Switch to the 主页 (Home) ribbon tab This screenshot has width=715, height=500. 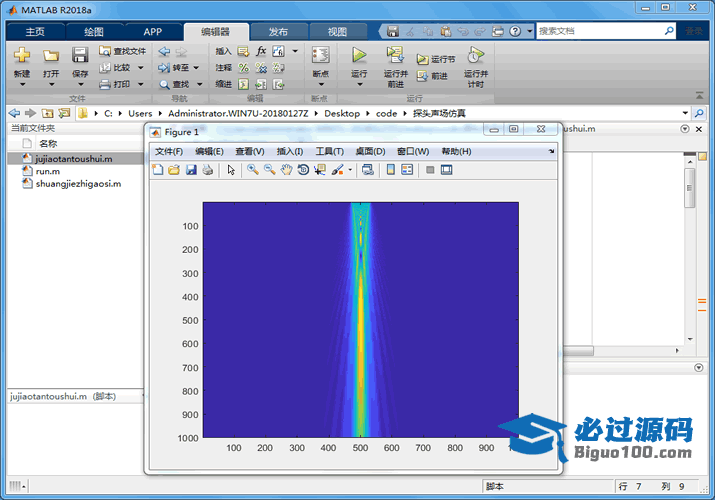[x=35, y=31]
